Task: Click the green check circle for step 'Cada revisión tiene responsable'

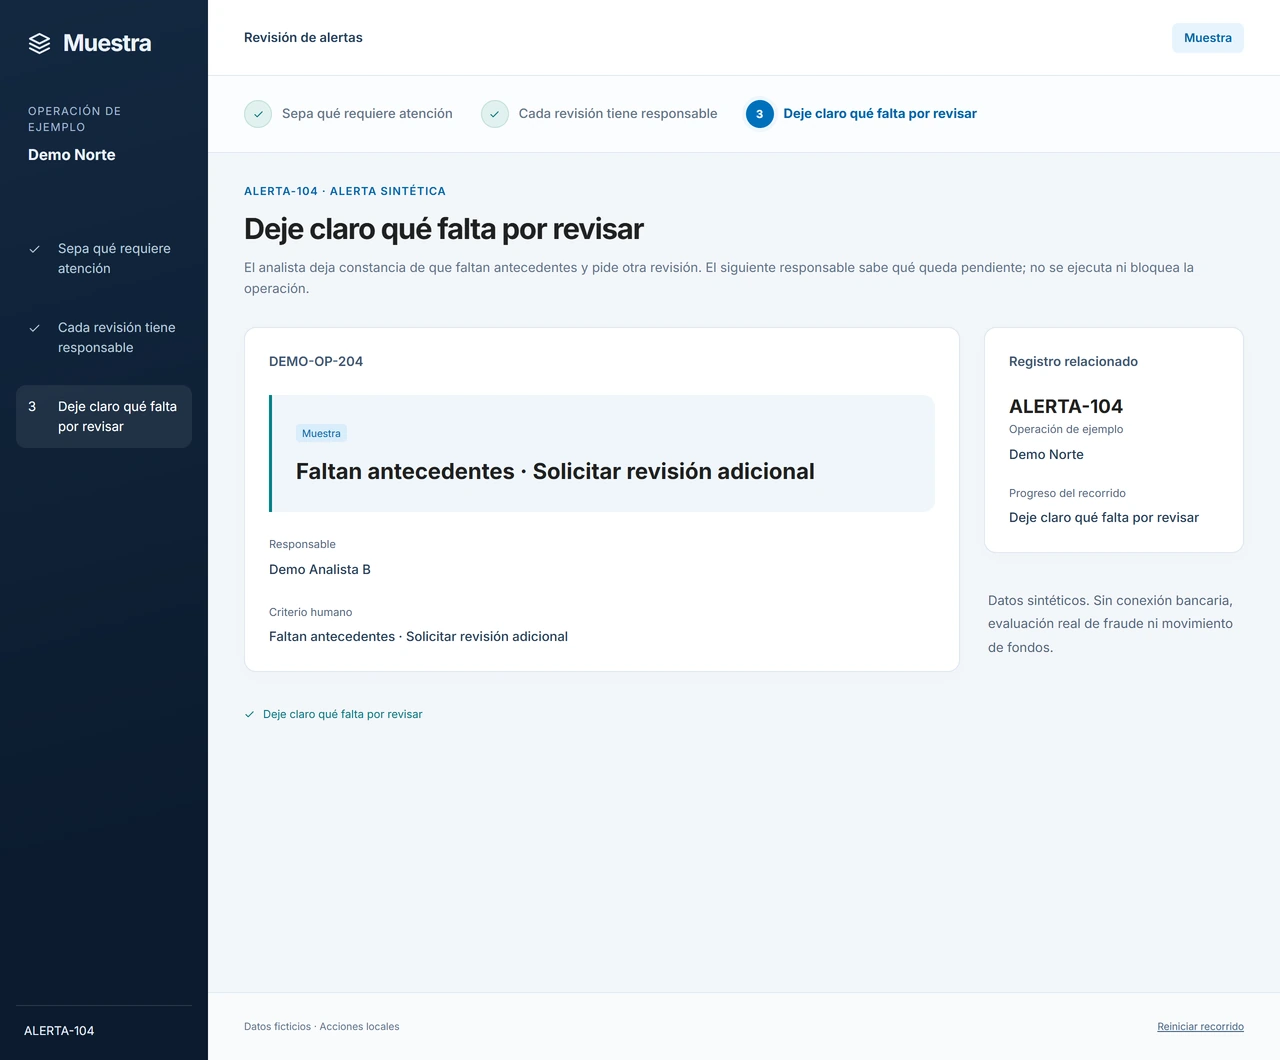Action: click(x=495, y=114)
